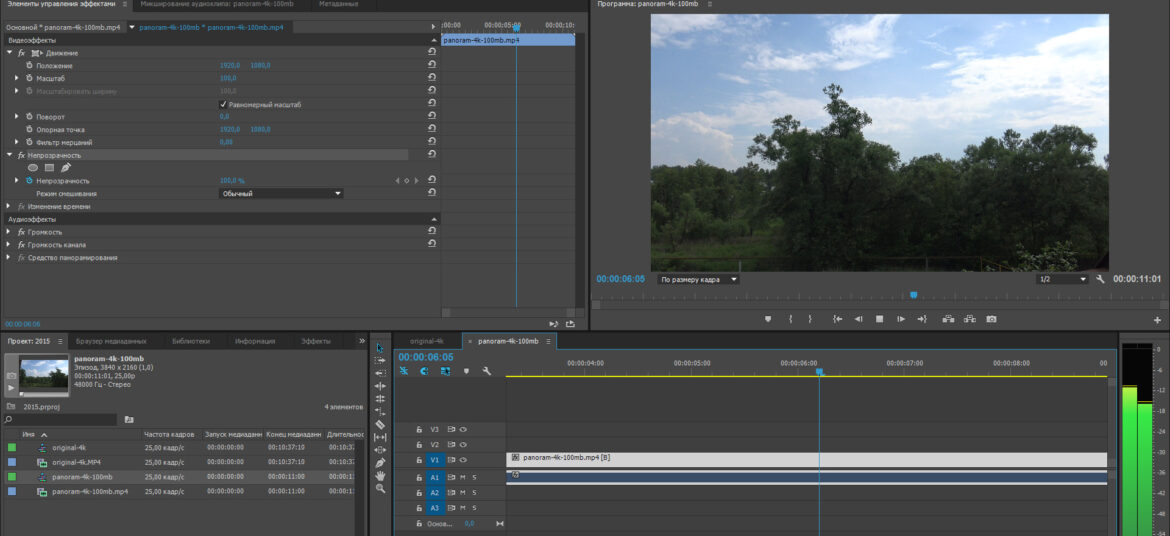Click Lift button in Program monitor

[x=948, y=319]
